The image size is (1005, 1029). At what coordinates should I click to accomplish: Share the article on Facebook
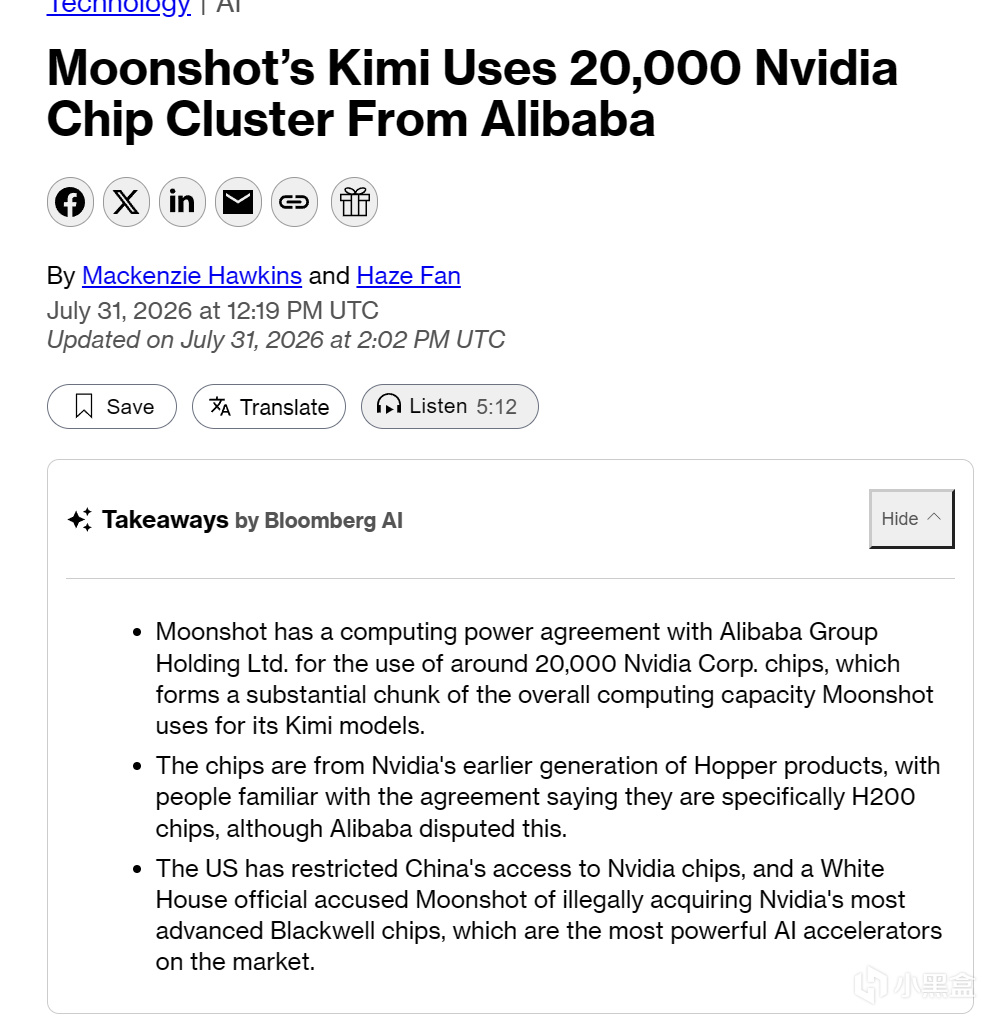click(x=70, y=202)
